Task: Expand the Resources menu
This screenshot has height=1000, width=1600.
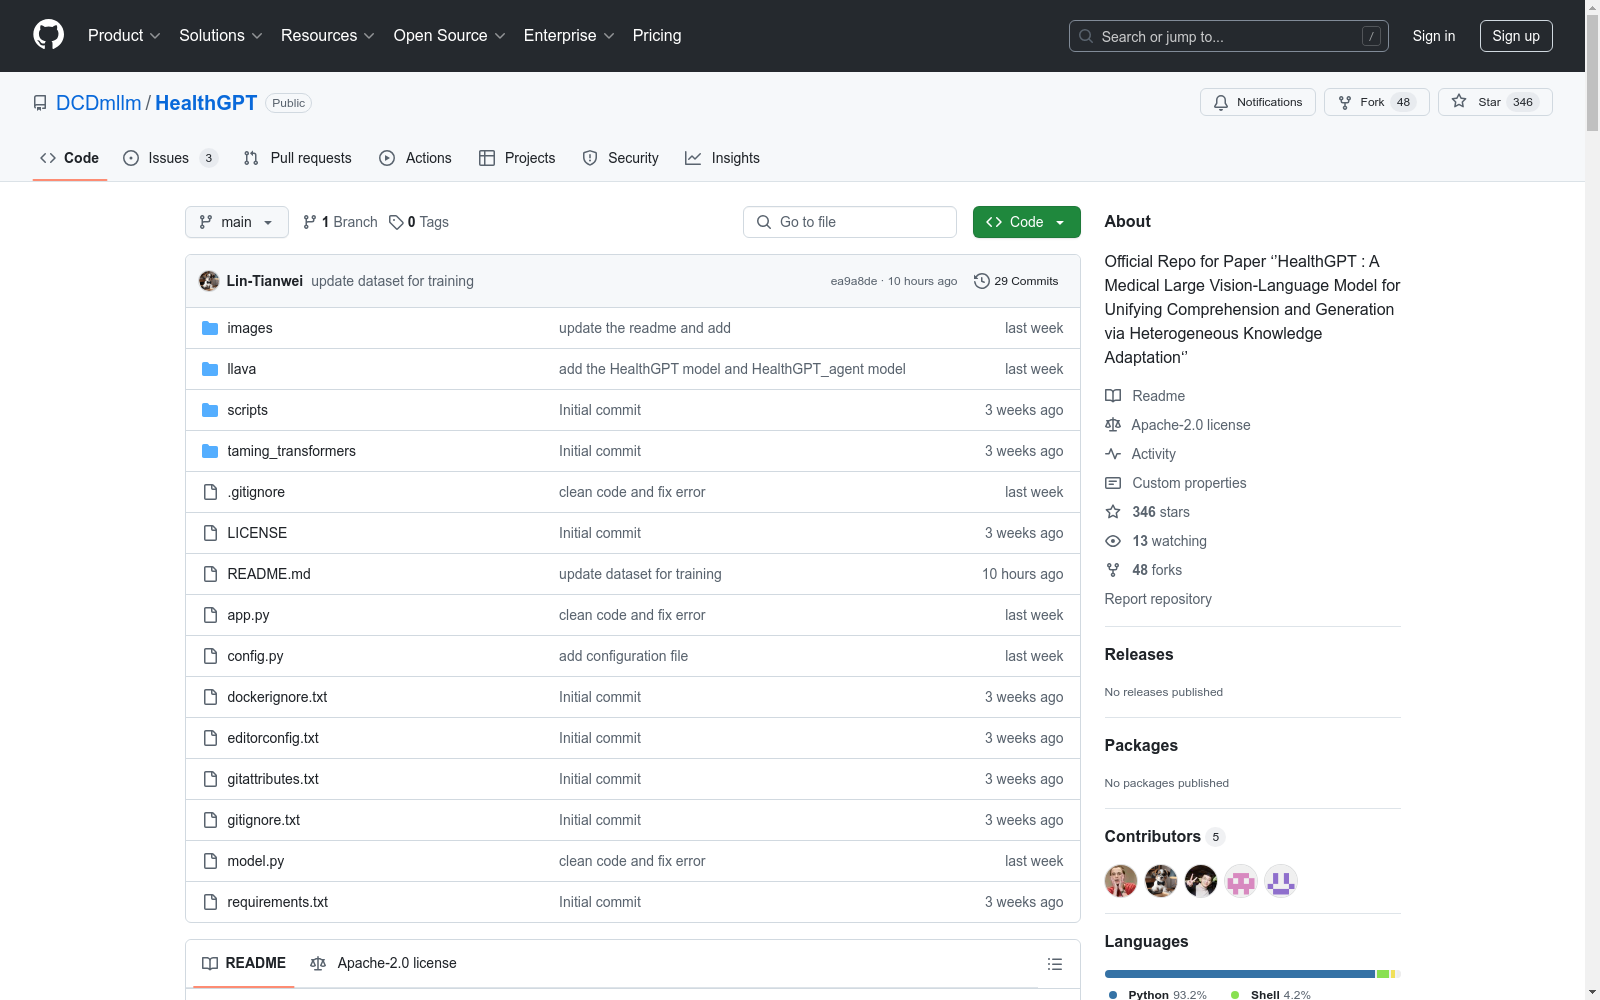Action: click(x=328, y=36)
